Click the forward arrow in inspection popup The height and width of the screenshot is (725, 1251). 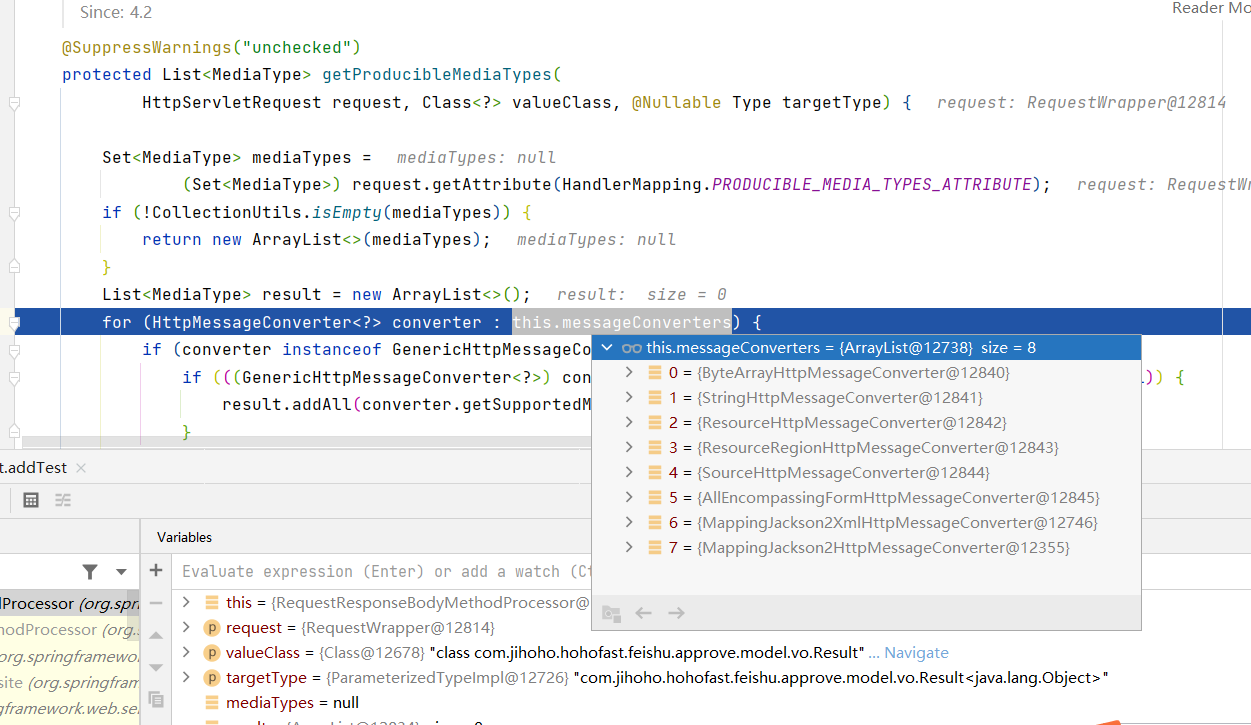676,613
